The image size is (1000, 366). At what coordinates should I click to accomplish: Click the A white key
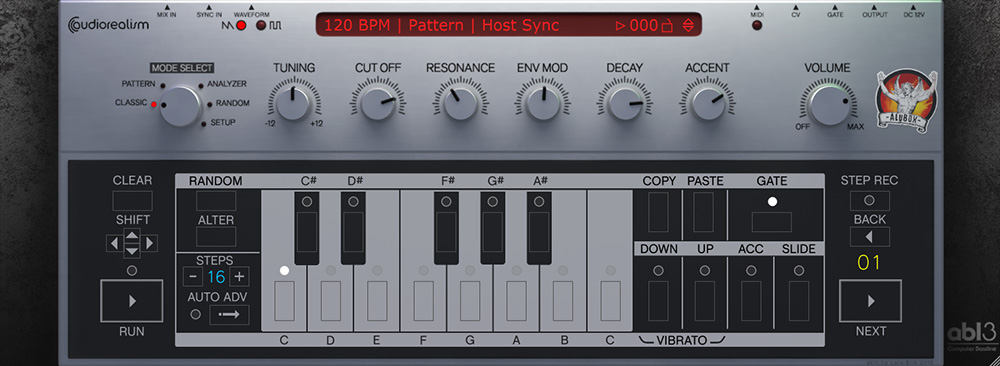click(517, 300)
